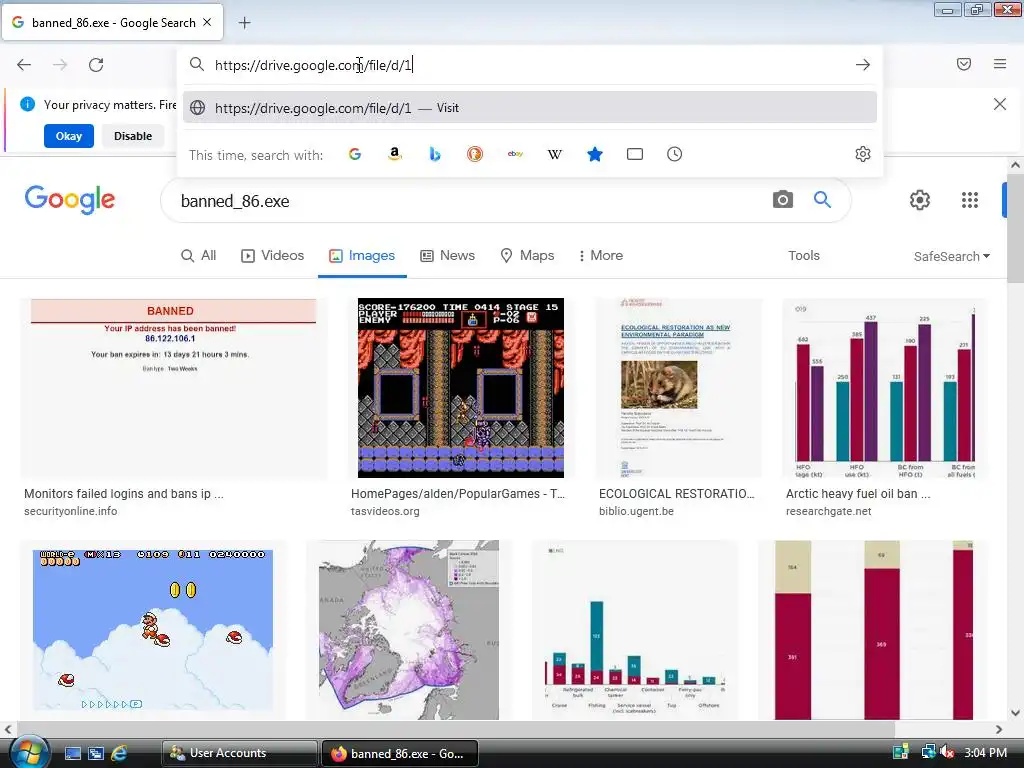Open the Google apps grid

tap(970, 200)
